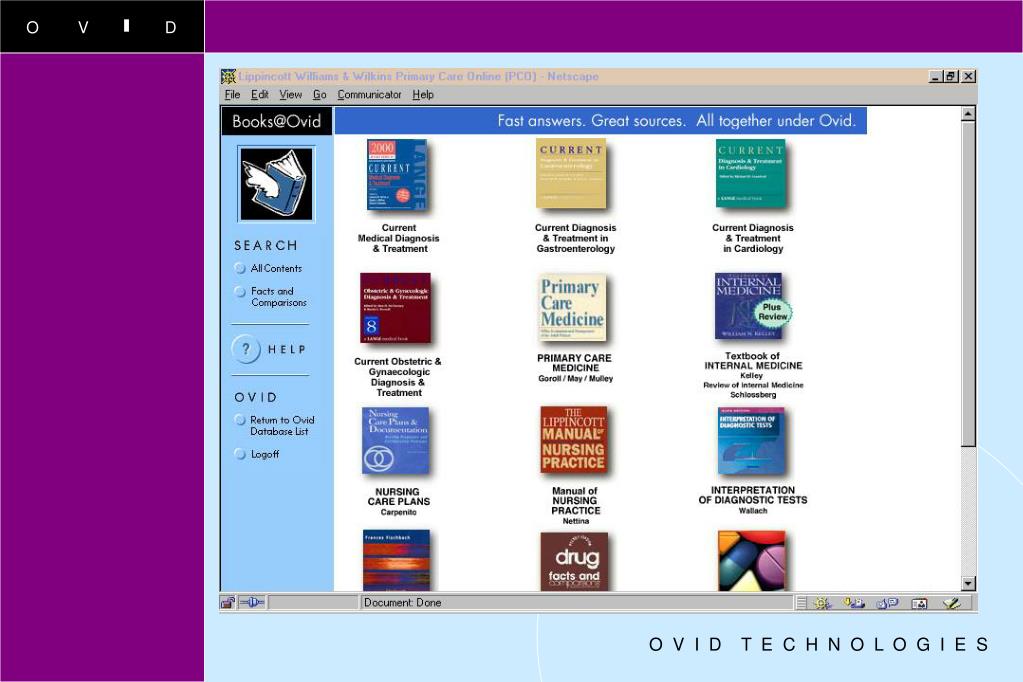Open drug facts and comparisons cover
This screenshot has height=682, width=1023.
tap(574, 562)
